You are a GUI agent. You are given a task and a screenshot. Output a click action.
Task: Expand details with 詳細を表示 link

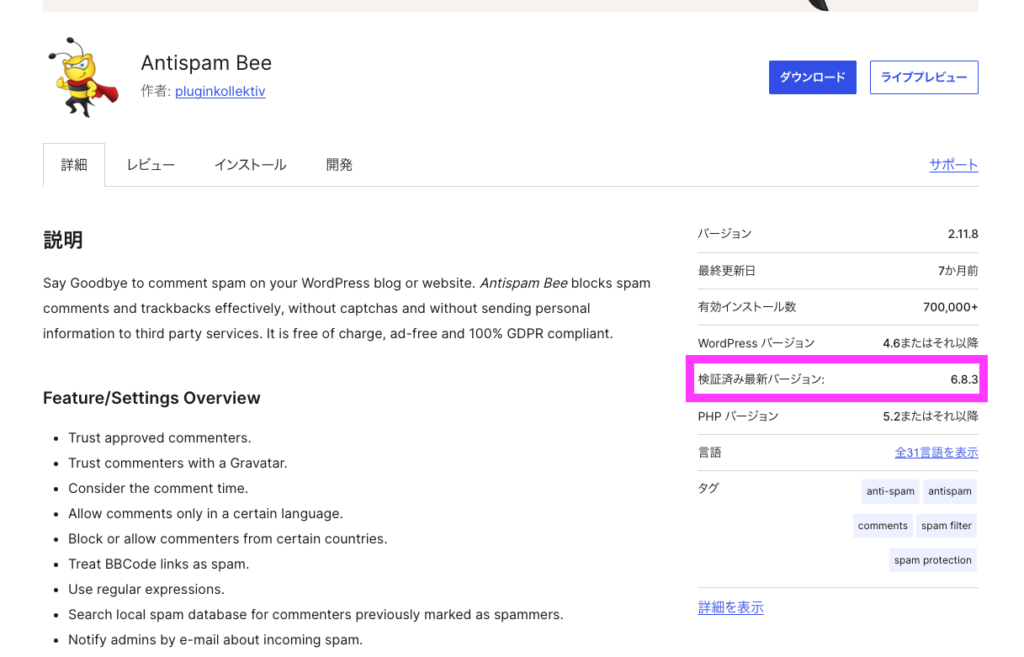pos(730,608)
